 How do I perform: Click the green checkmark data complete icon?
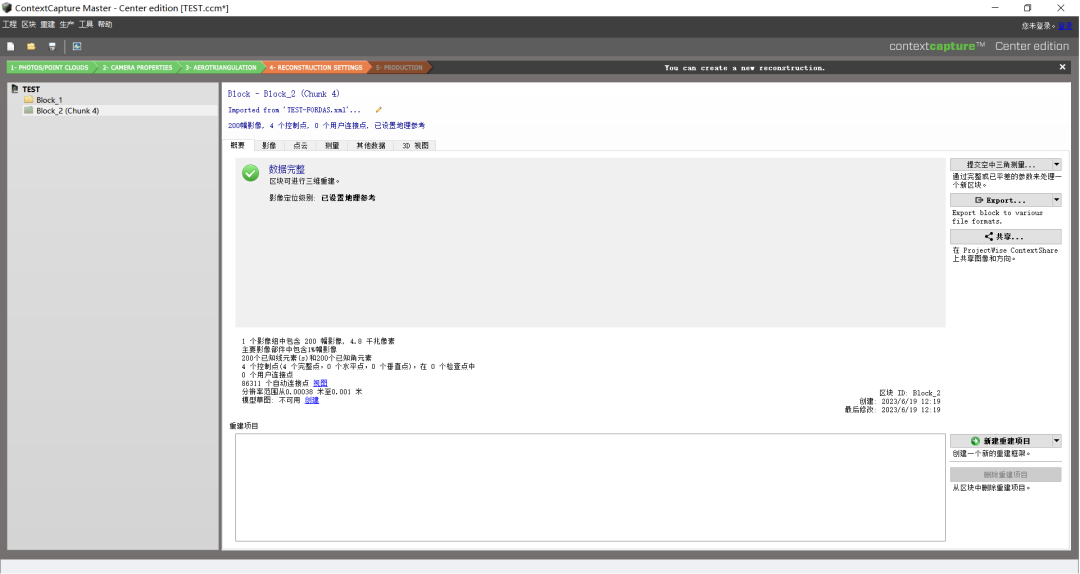(251, 173)
